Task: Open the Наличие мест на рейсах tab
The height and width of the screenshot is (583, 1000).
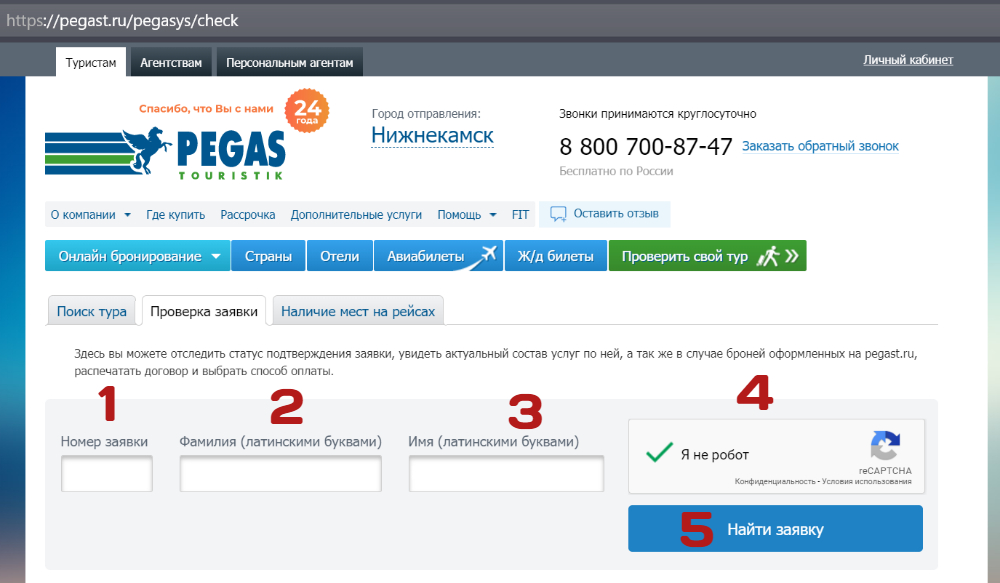Action: 358,311
